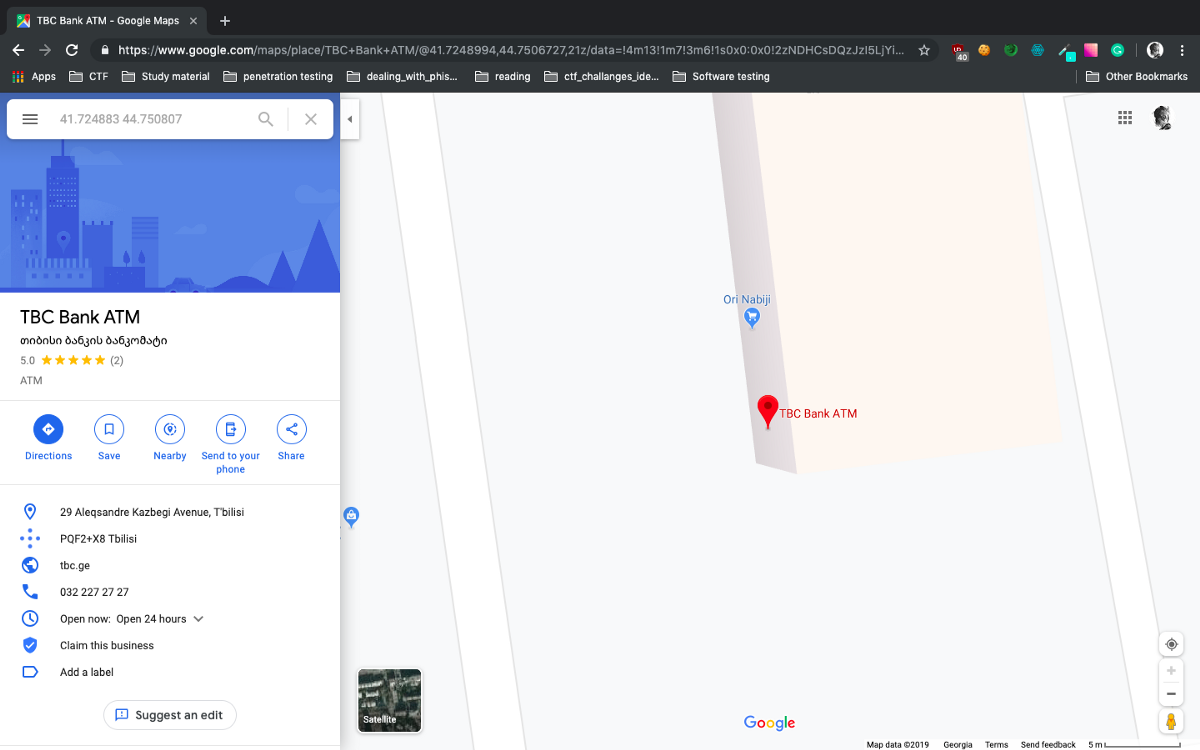Open the blue web extension icon
Image resolution: width=1200 pixels, height=750 pixels.
coord(1038,50)
